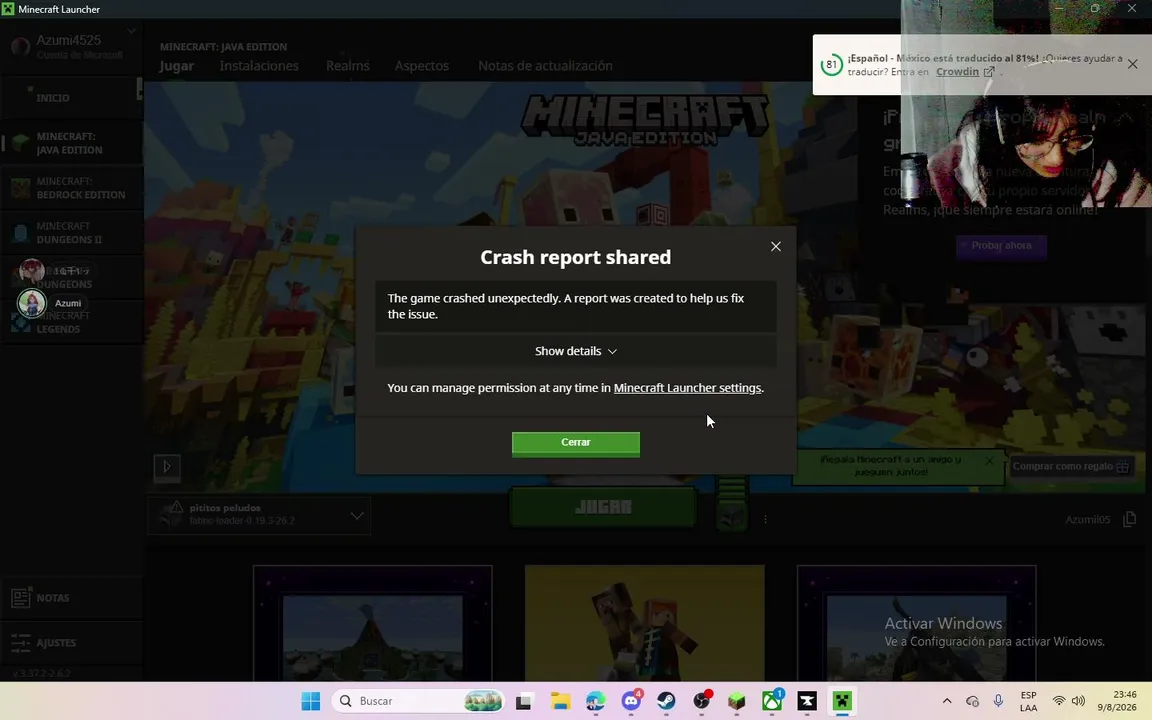The width and height of the screenshot is (1152, 720).
Task: Open the Realms tab
Action: 348,65
